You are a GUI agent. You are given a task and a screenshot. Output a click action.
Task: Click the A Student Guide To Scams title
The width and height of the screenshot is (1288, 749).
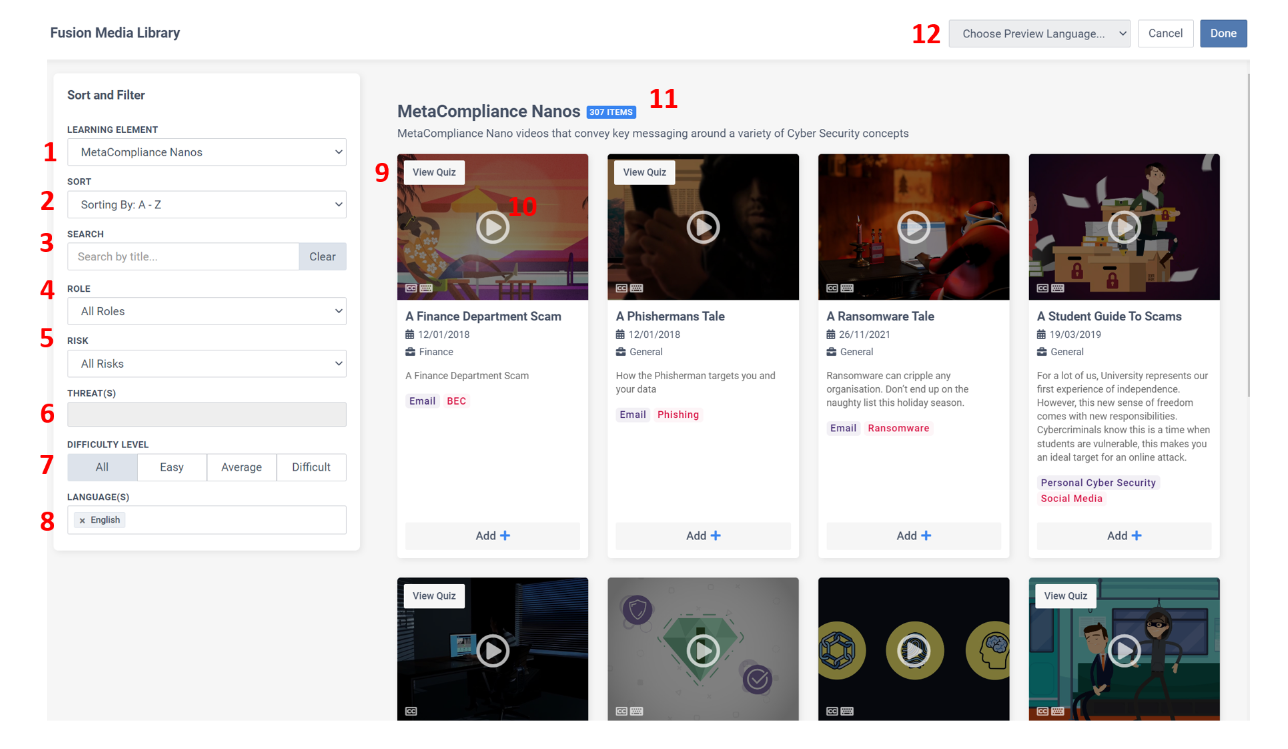tap(1109, 316)
